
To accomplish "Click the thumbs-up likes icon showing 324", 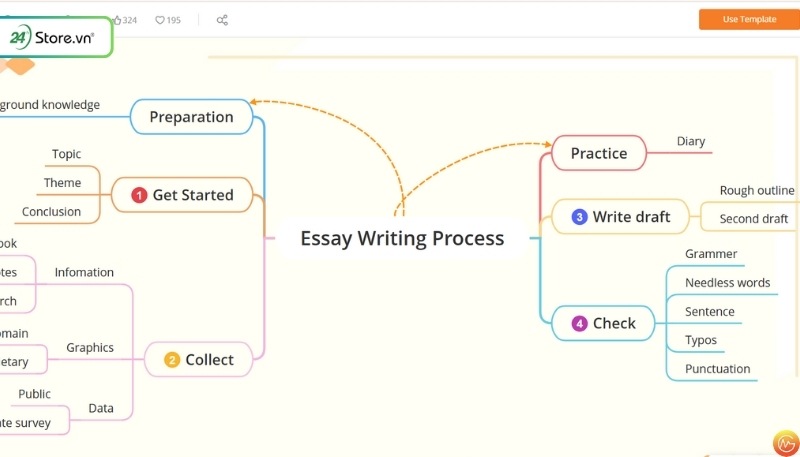I will [117, 20].
